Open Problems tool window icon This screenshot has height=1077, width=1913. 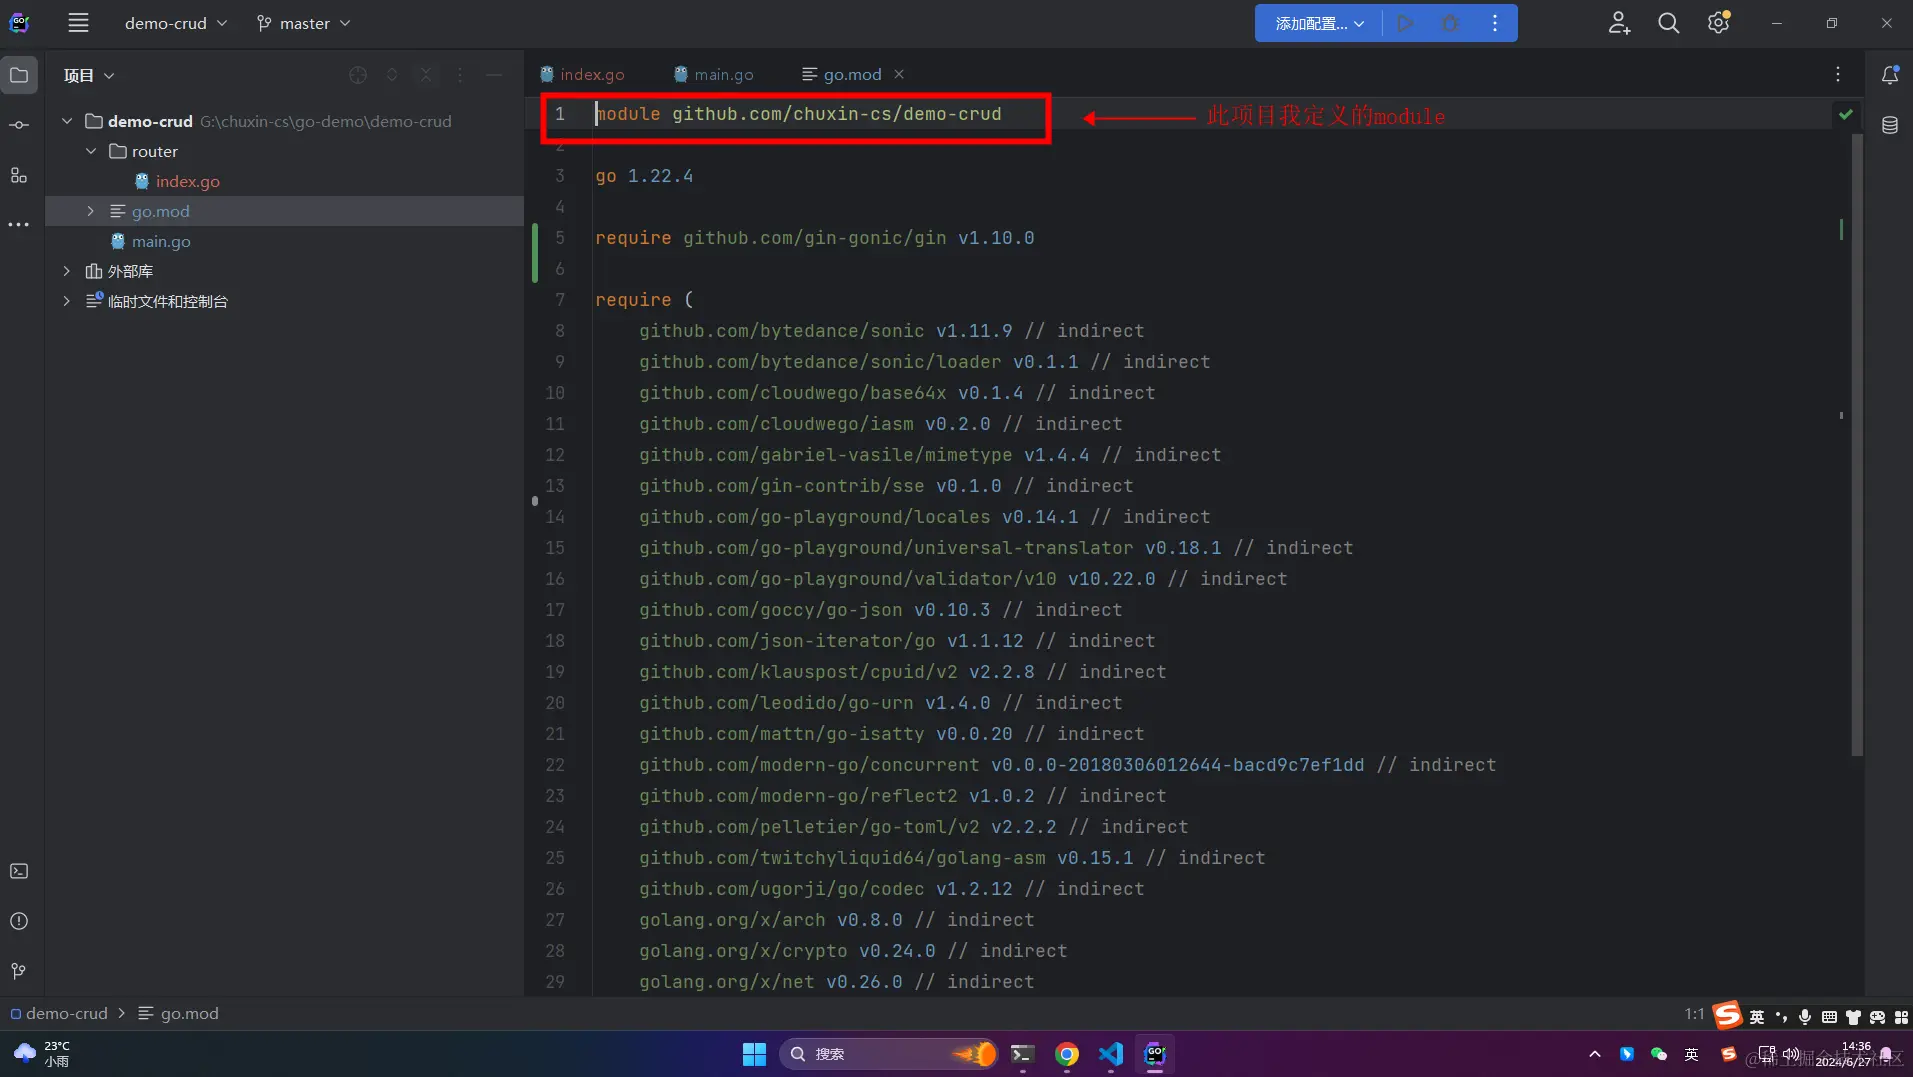19,921
